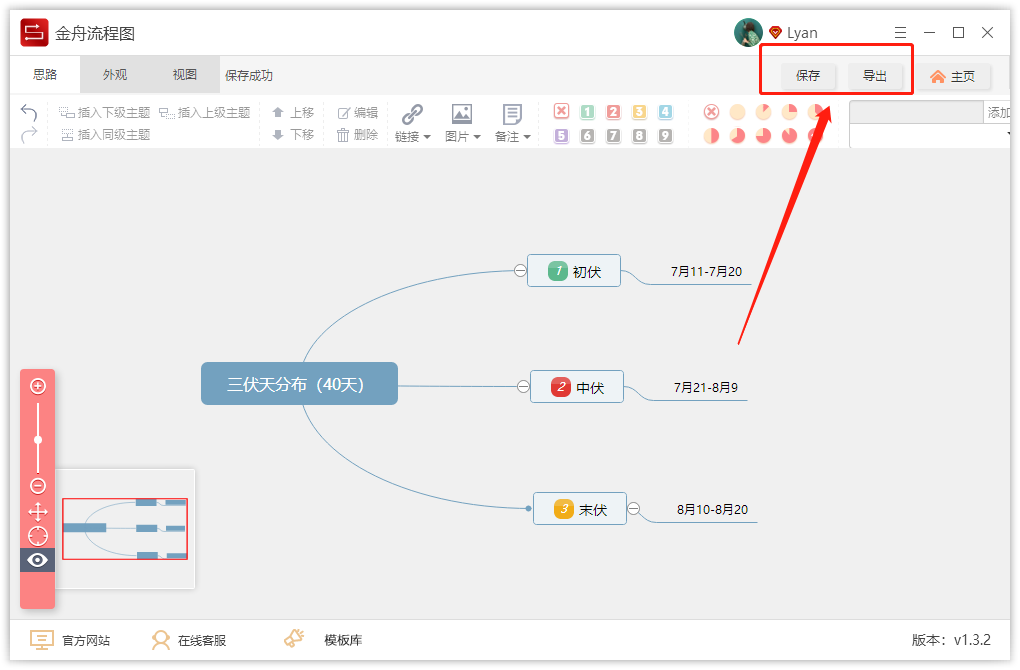1020x670 pixels.
Task: Click the undo arrow icon
Action: [29, 113]
